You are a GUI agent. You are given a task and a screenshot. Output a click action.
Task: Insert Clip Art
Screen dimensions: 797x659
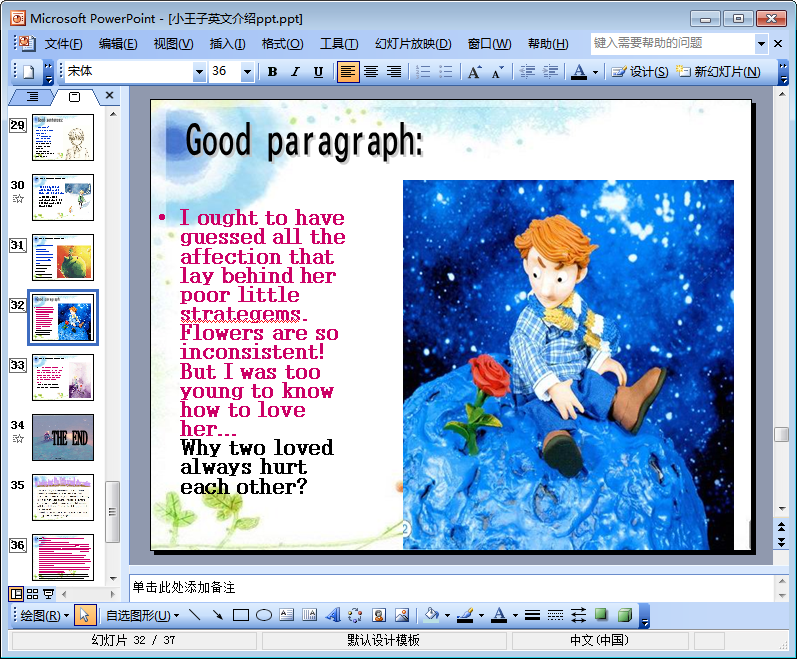tap(379, 615)
